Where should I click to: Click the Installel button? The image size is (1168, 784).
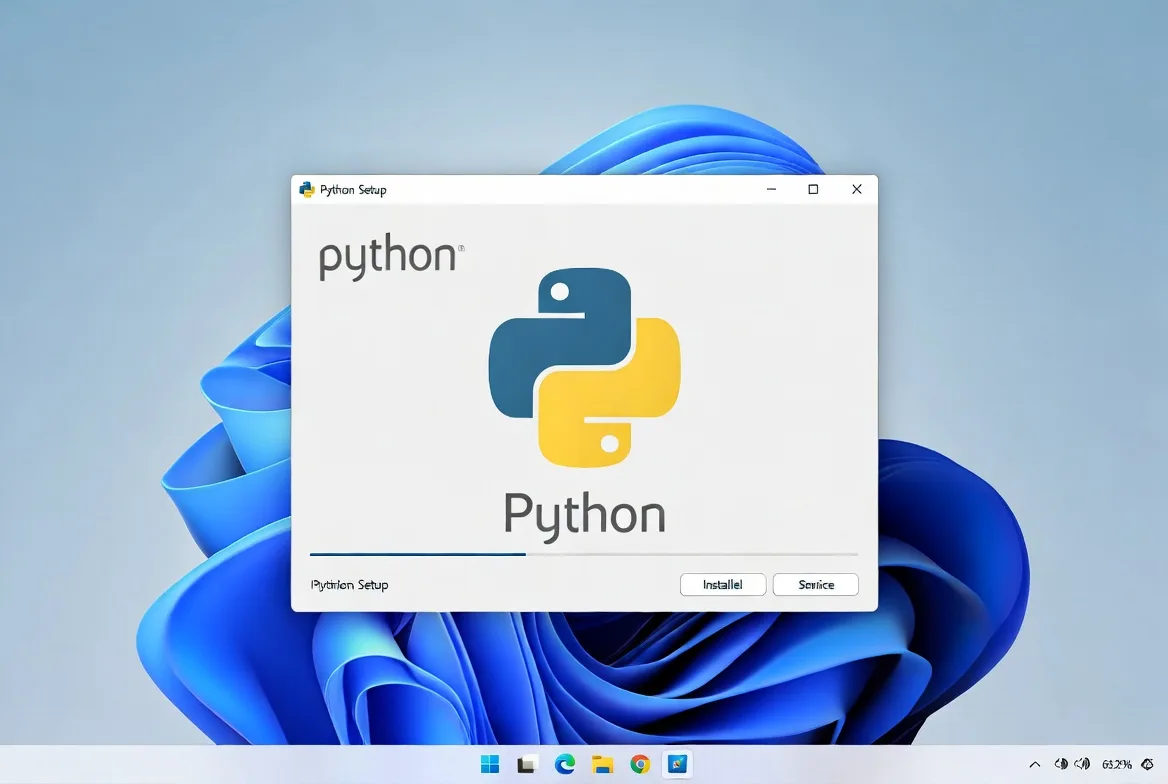[x=723, y=584]
